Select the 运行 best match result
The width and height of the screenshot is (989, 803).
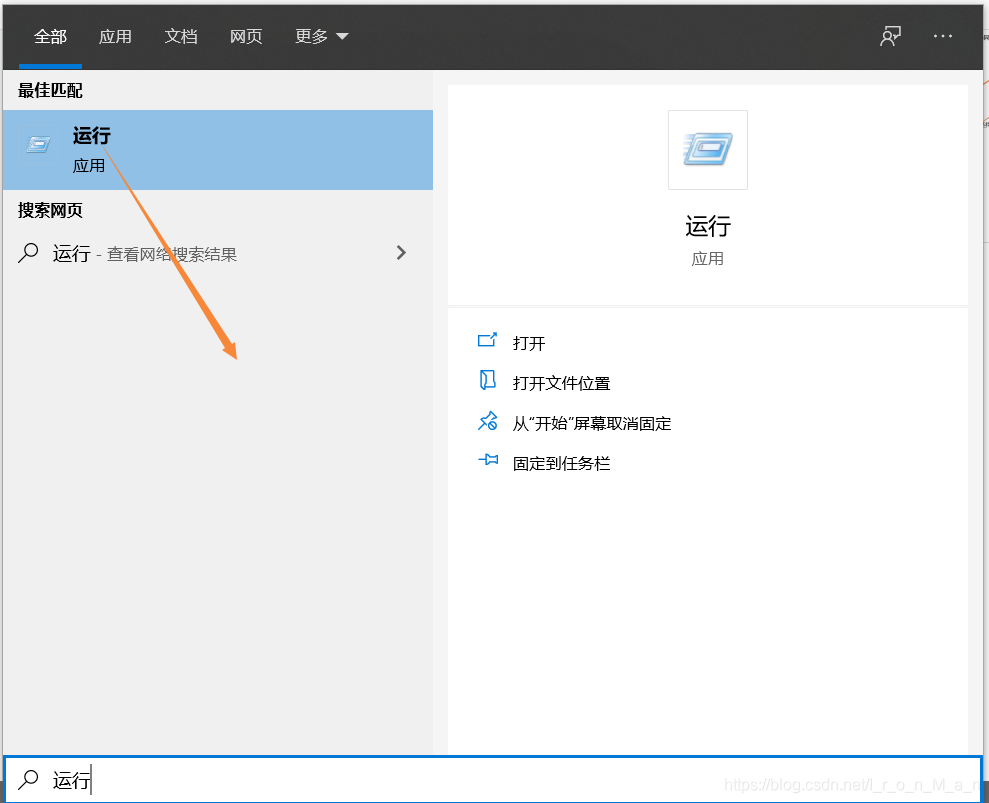(x=218, y=150)
